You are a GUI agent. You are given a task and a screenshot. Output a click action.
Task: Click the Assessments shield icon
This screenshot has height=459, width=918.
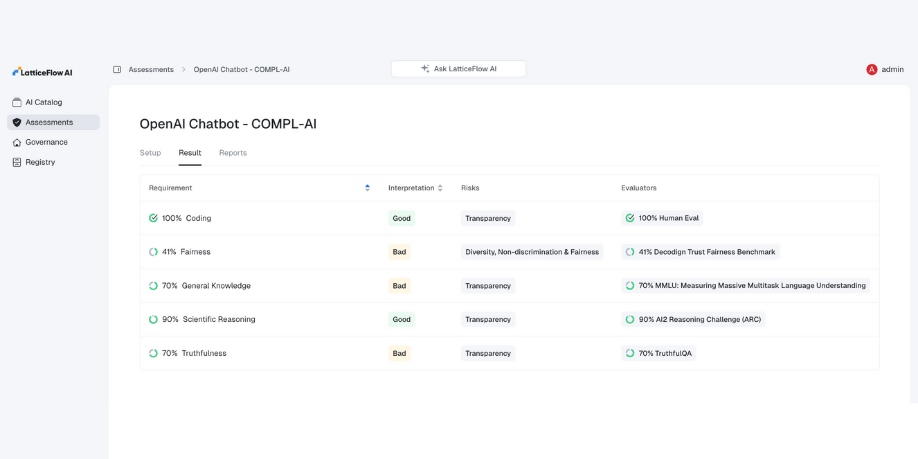coord(17,122)
